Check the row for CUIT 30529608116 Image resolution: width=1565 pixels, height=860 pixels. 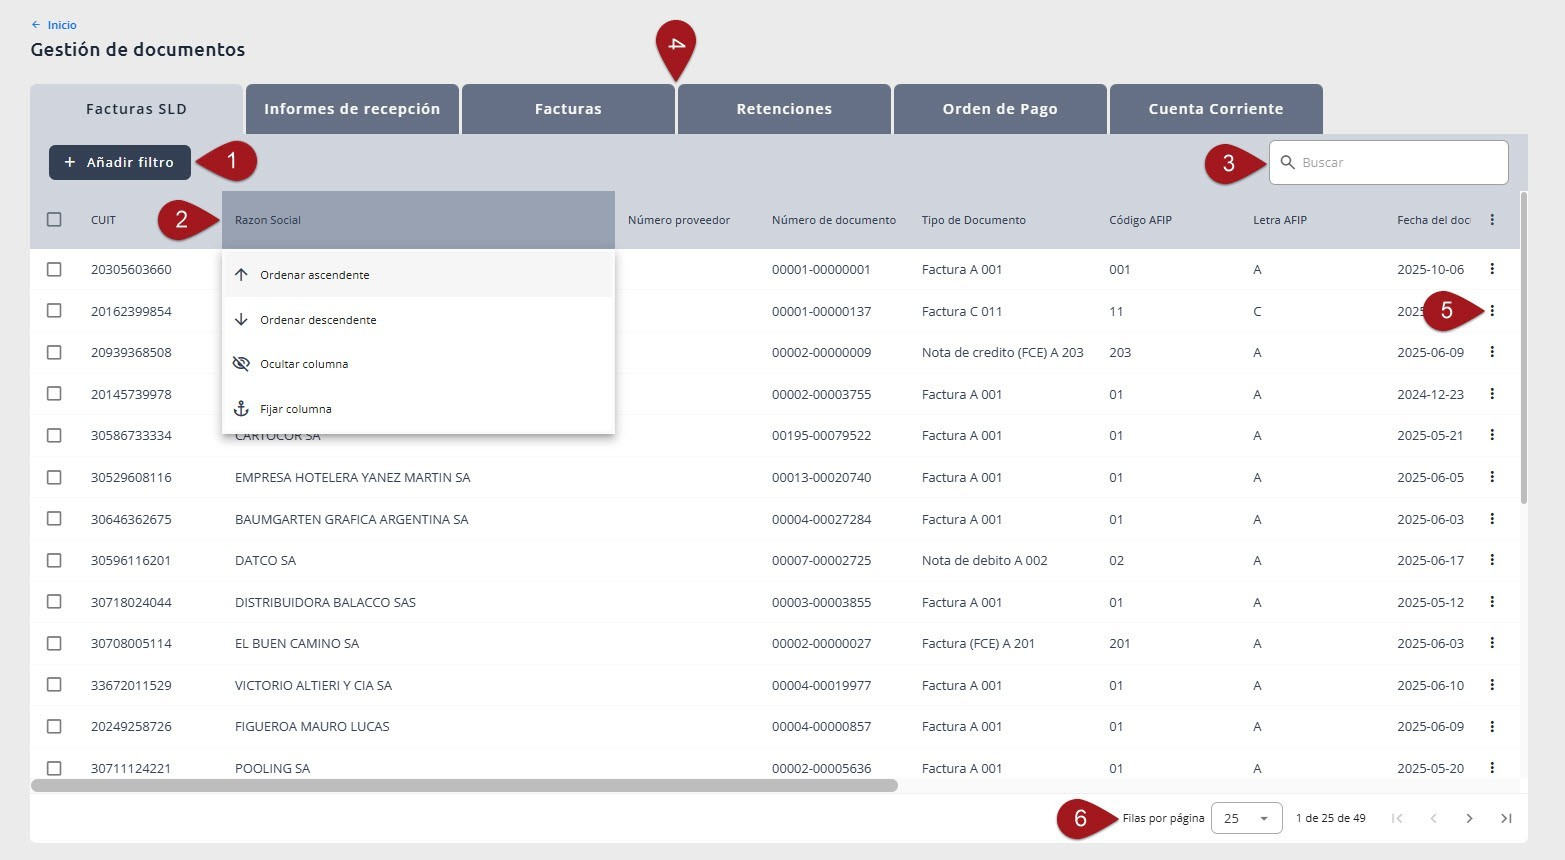click(x=54, y=477)
